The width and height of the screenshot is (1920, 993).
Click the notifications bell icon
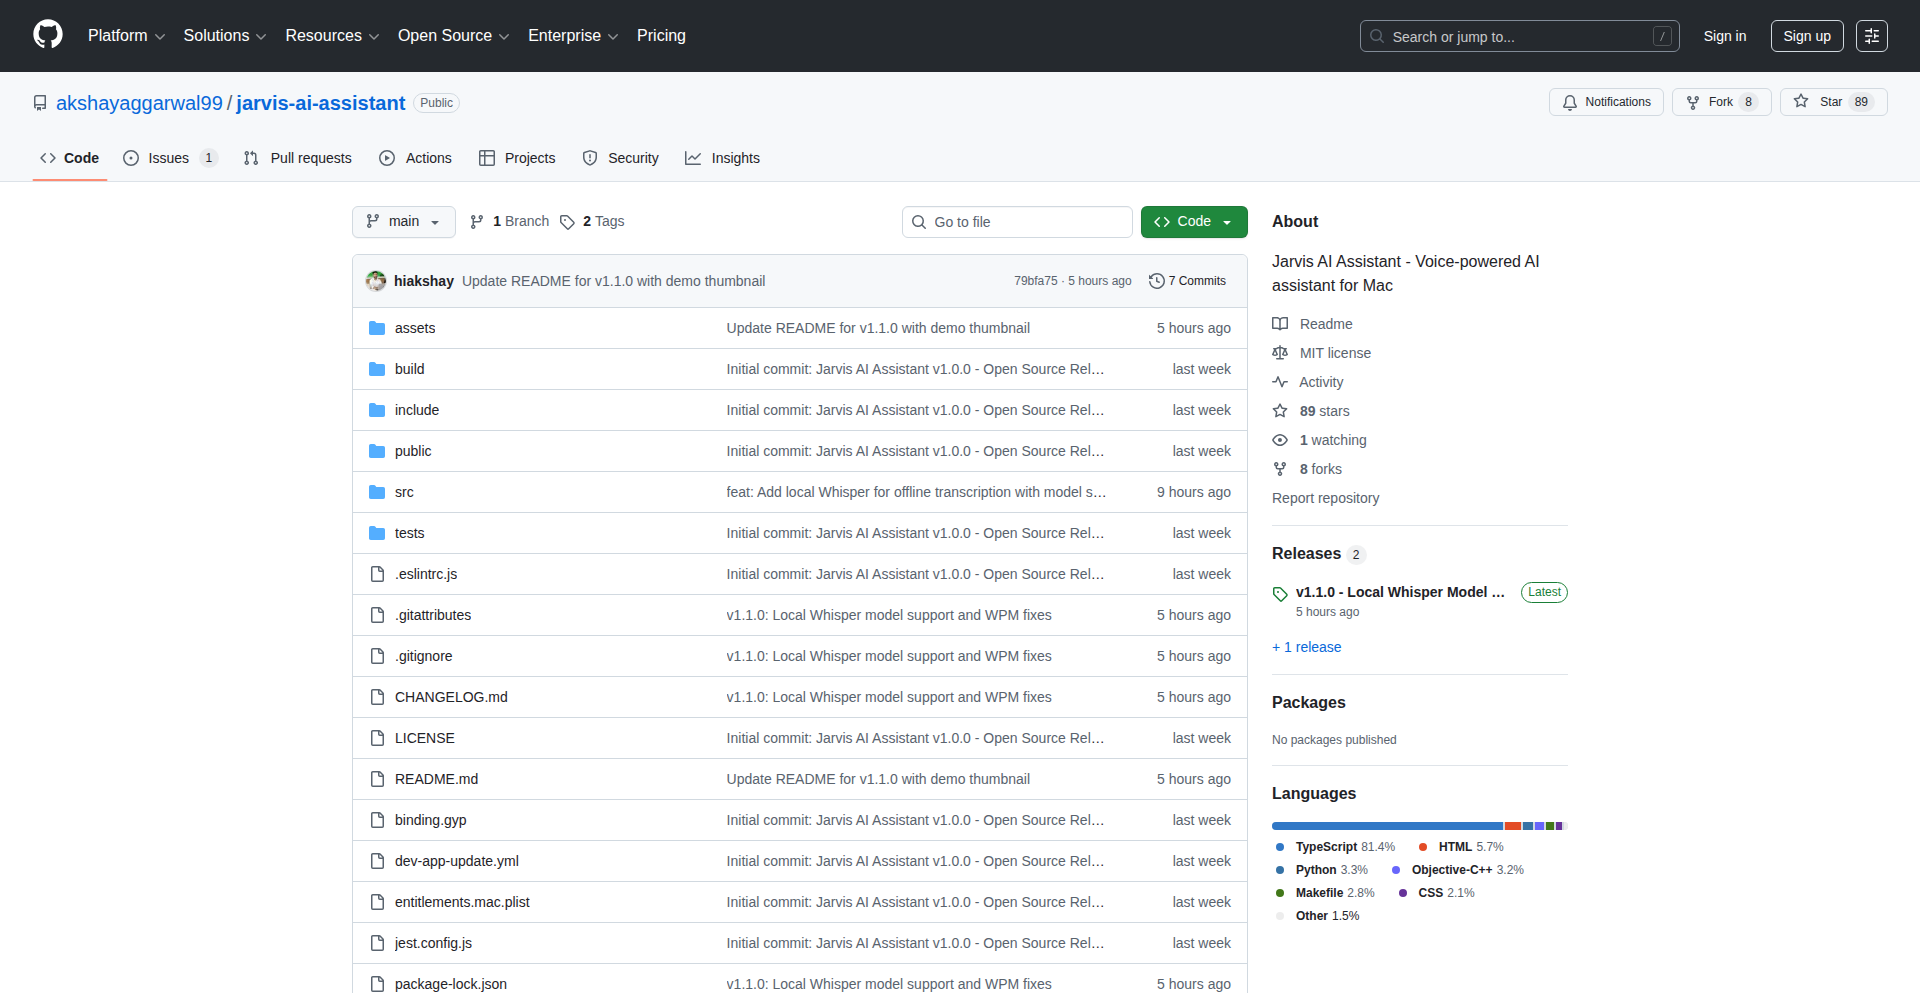[x=1570, y=101]
